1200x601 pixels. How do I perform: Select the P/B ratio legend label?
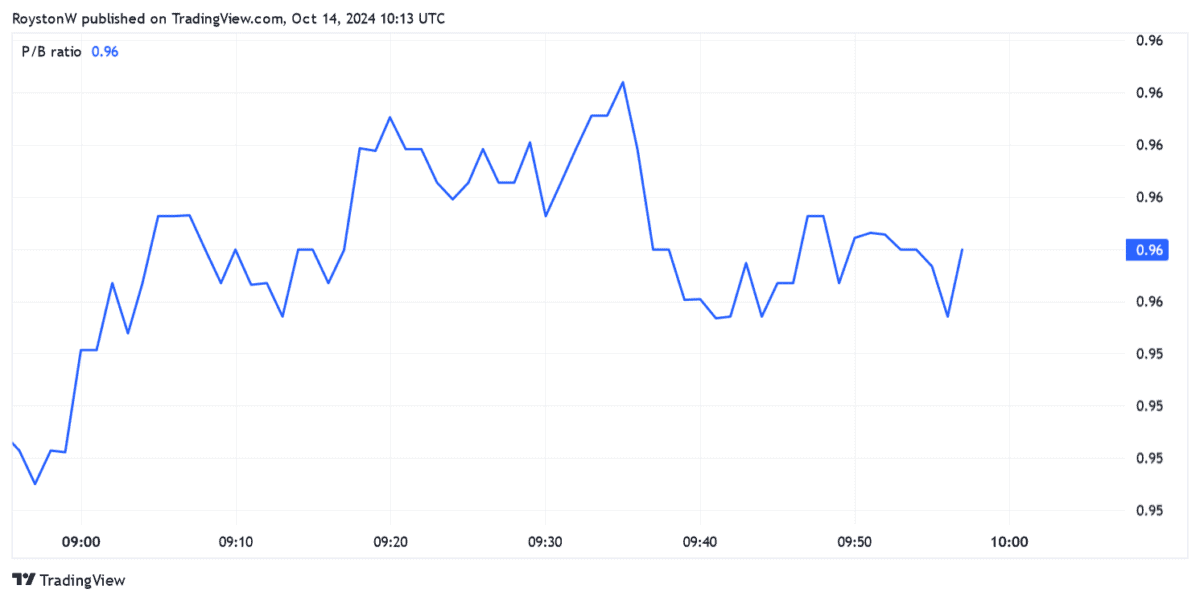click(x=52, y=52)
